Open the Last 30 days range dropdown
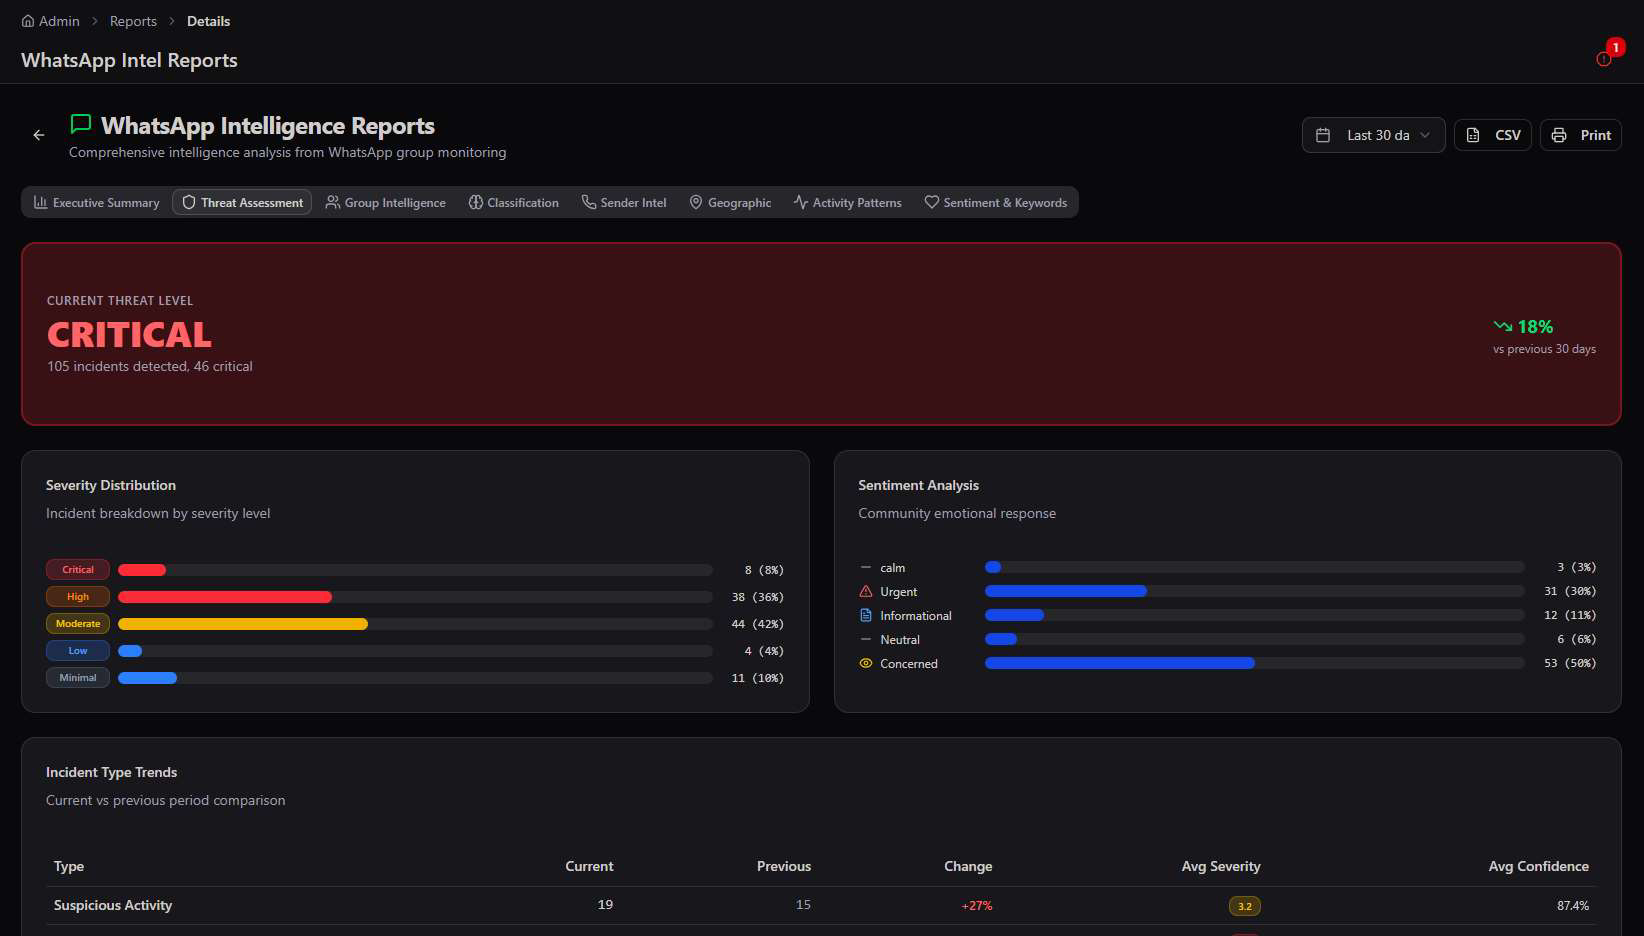1644x936 pixels. pyautogui.click(x=1374, y=135)
